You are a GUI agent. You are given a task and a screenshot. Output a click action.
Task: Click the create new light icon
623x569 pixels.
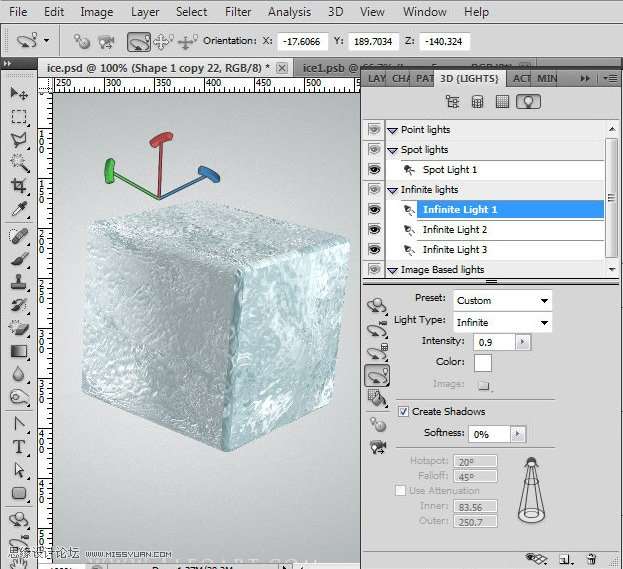tap(565, 559)
